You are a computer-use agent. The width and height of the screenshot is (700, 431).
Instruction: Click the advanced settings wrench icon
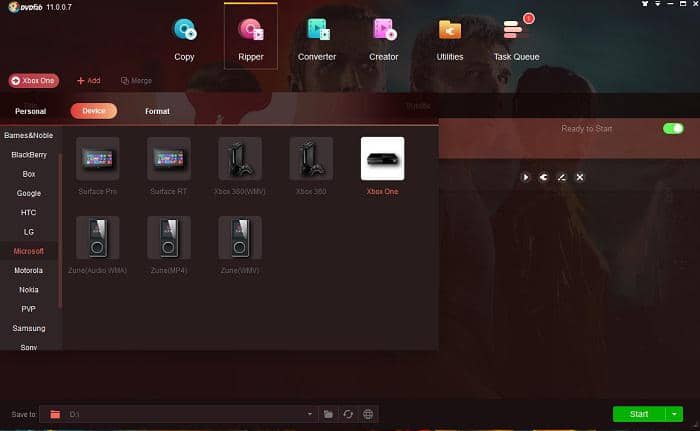tap(543, 177)
